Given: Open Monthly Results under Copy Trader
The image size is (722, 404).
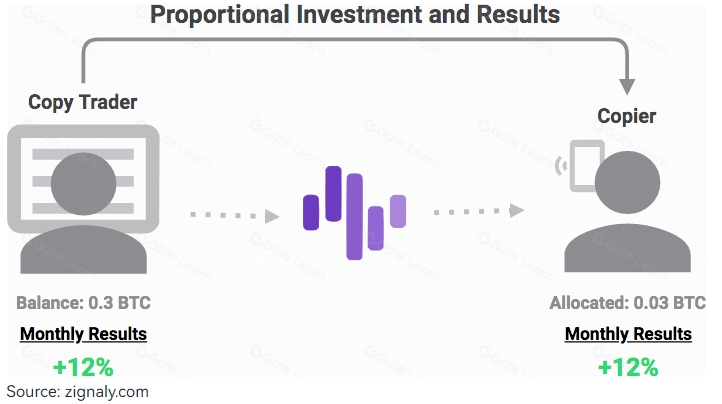Looking at the screenshot, I should pyautogui.click(x=83, y=334).
